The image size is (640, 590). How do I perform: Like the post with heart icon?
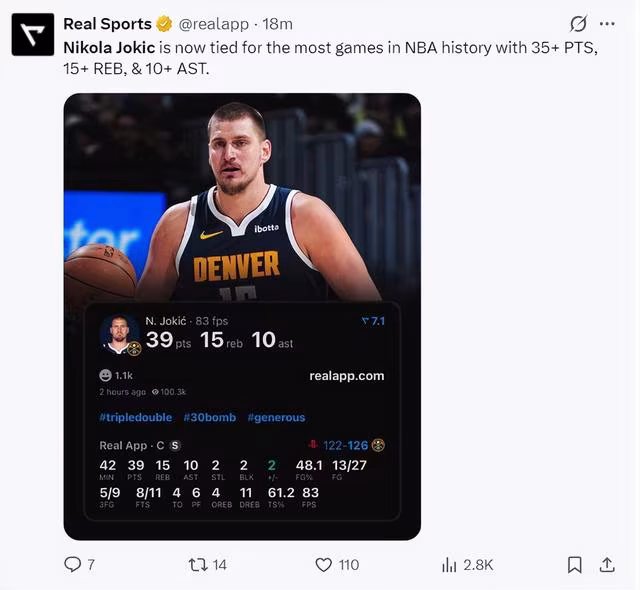[323, 565]
